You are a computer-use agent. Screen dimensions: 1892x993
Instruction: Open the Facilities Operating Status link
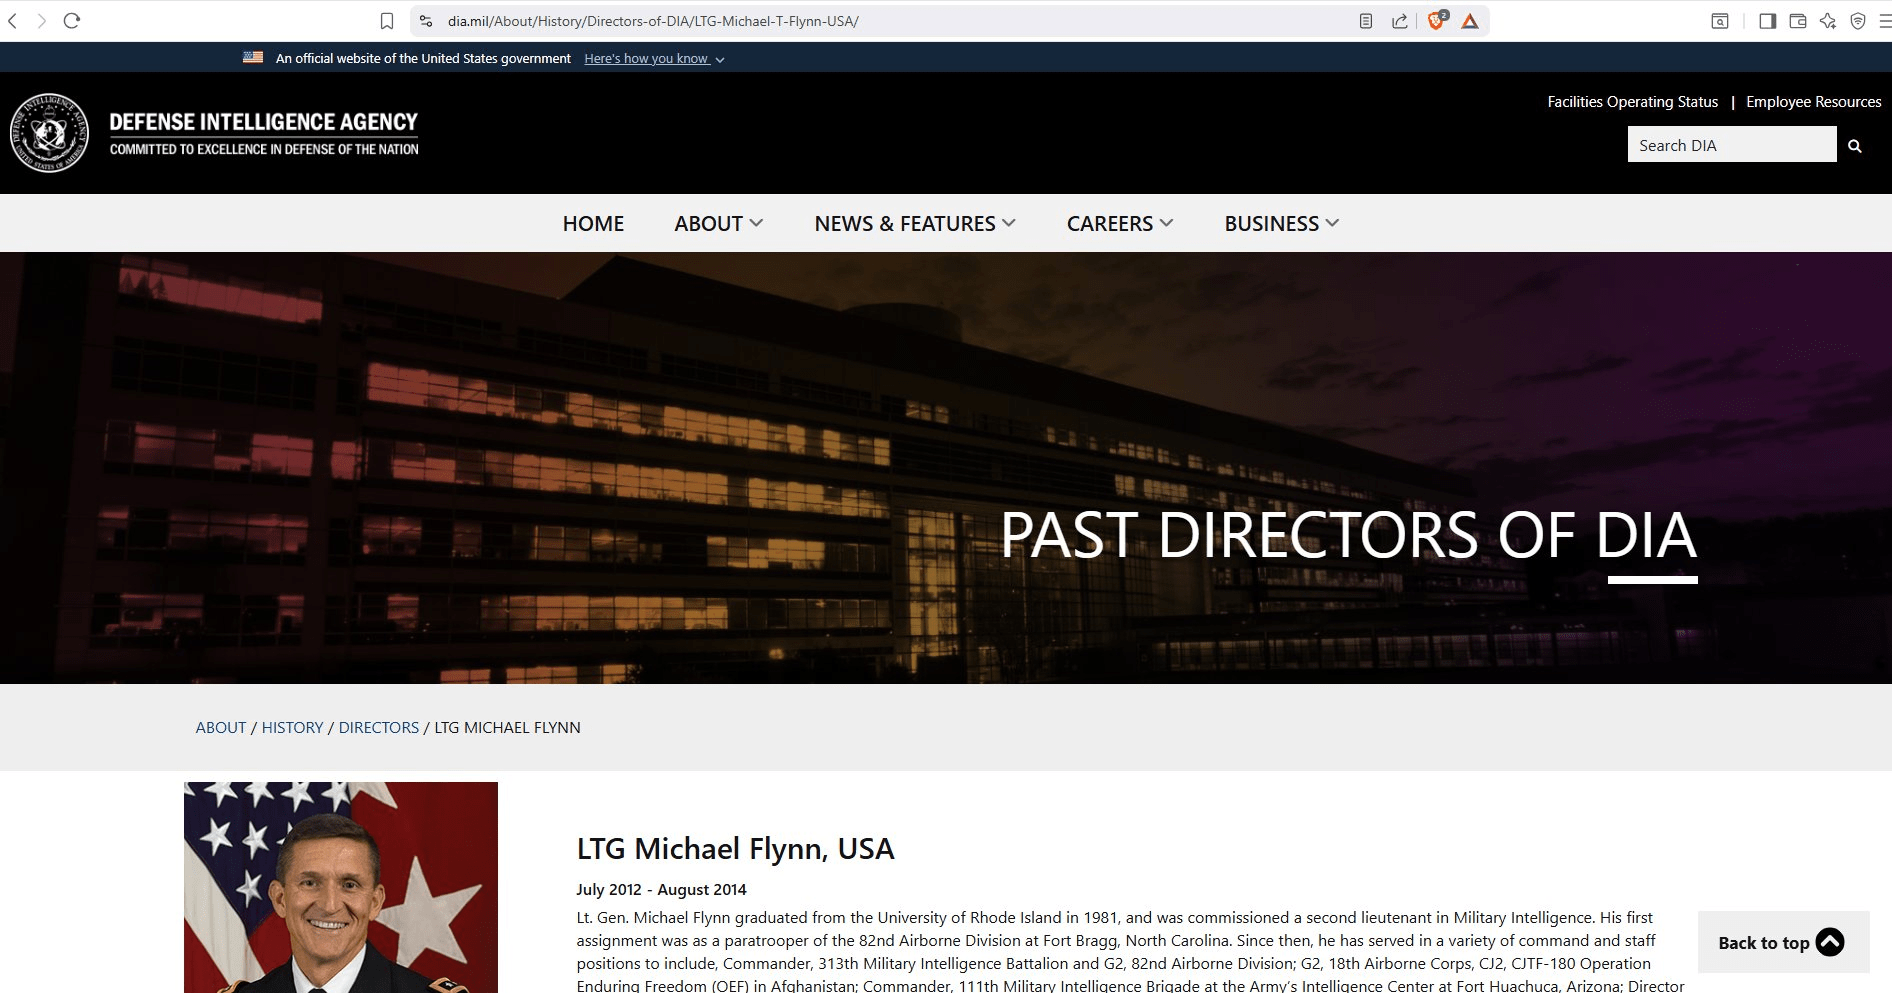click(x=1632, y=102)
